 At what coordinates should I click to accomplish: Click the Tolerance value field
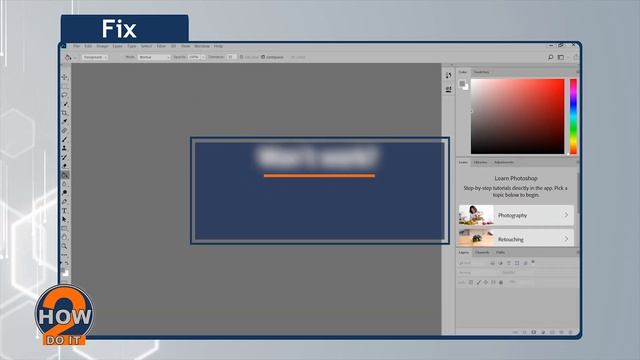231,57
